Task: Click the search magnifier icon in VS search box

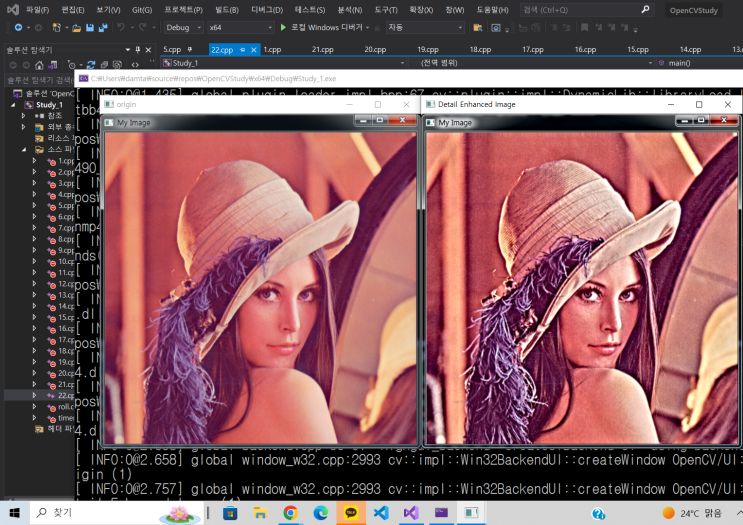Action: tap(645, 9)
